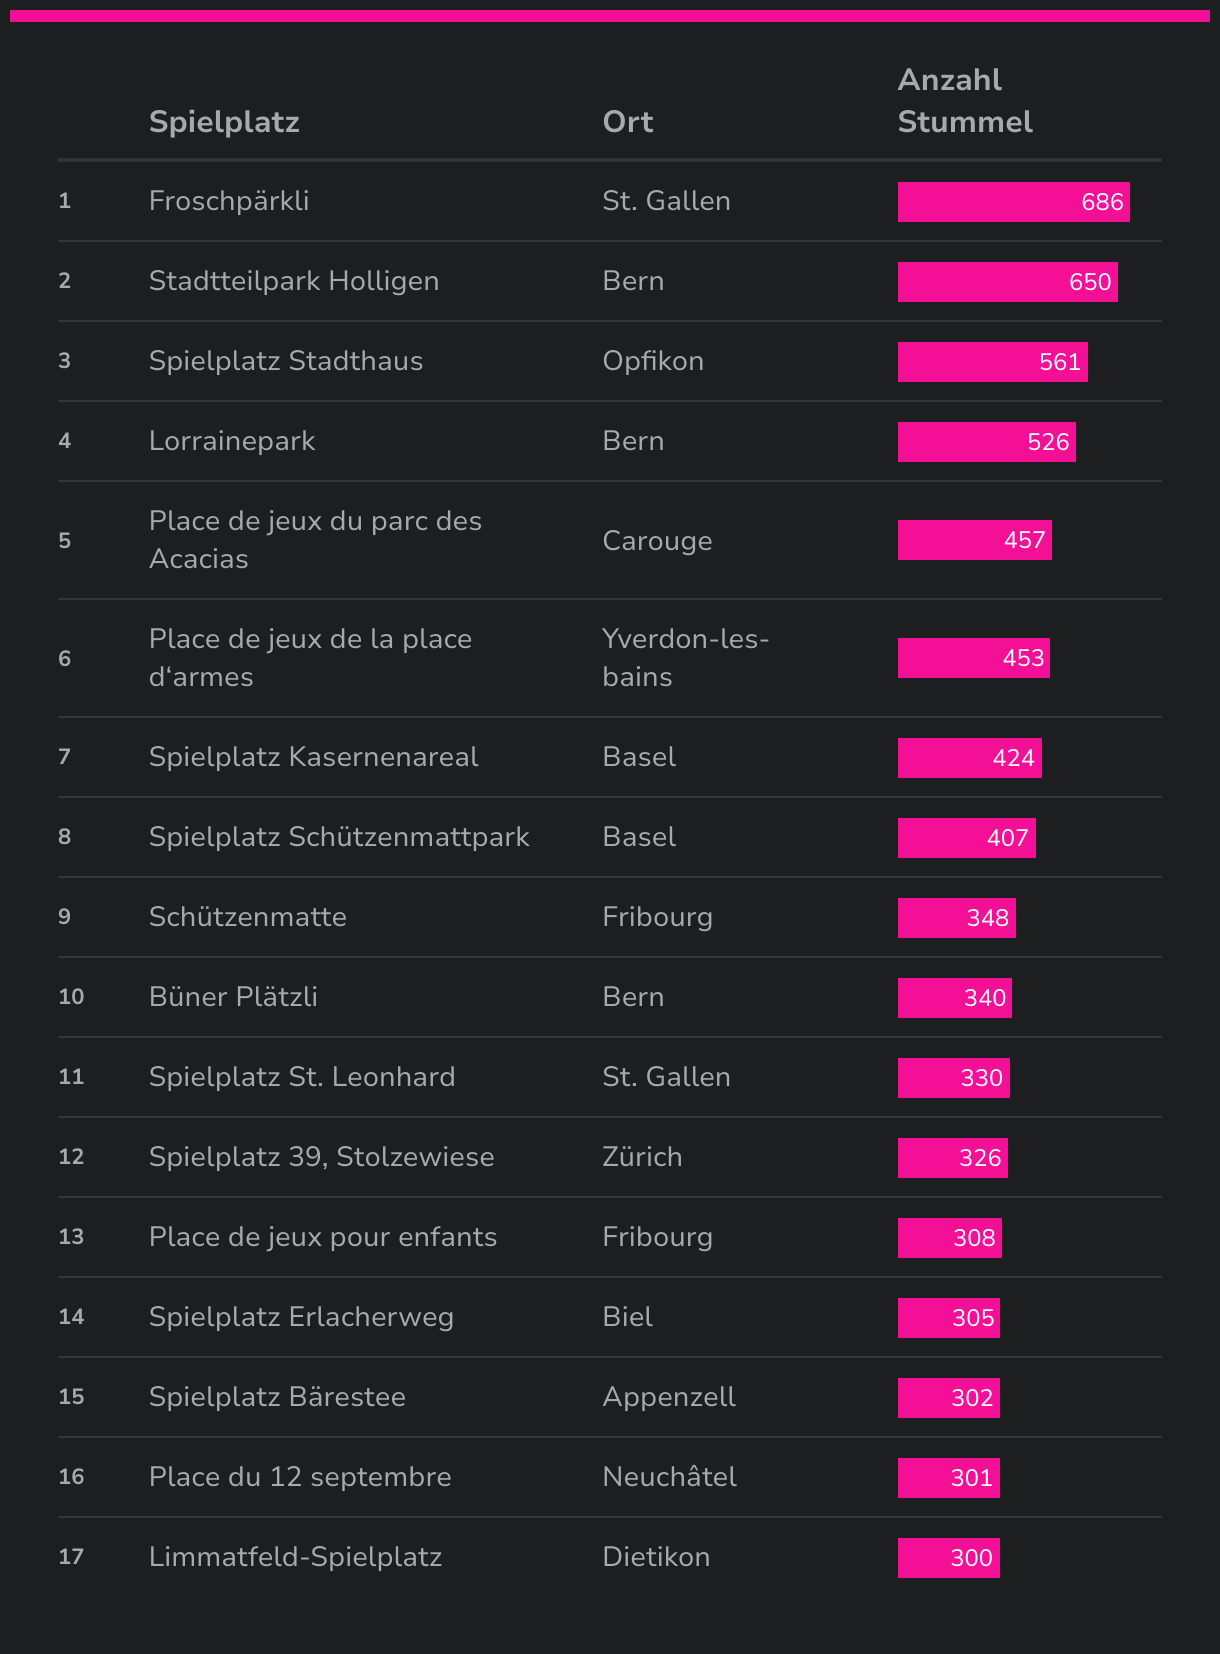
Task: Select the Lorrainepark entry
Action: tap(231, 441)
